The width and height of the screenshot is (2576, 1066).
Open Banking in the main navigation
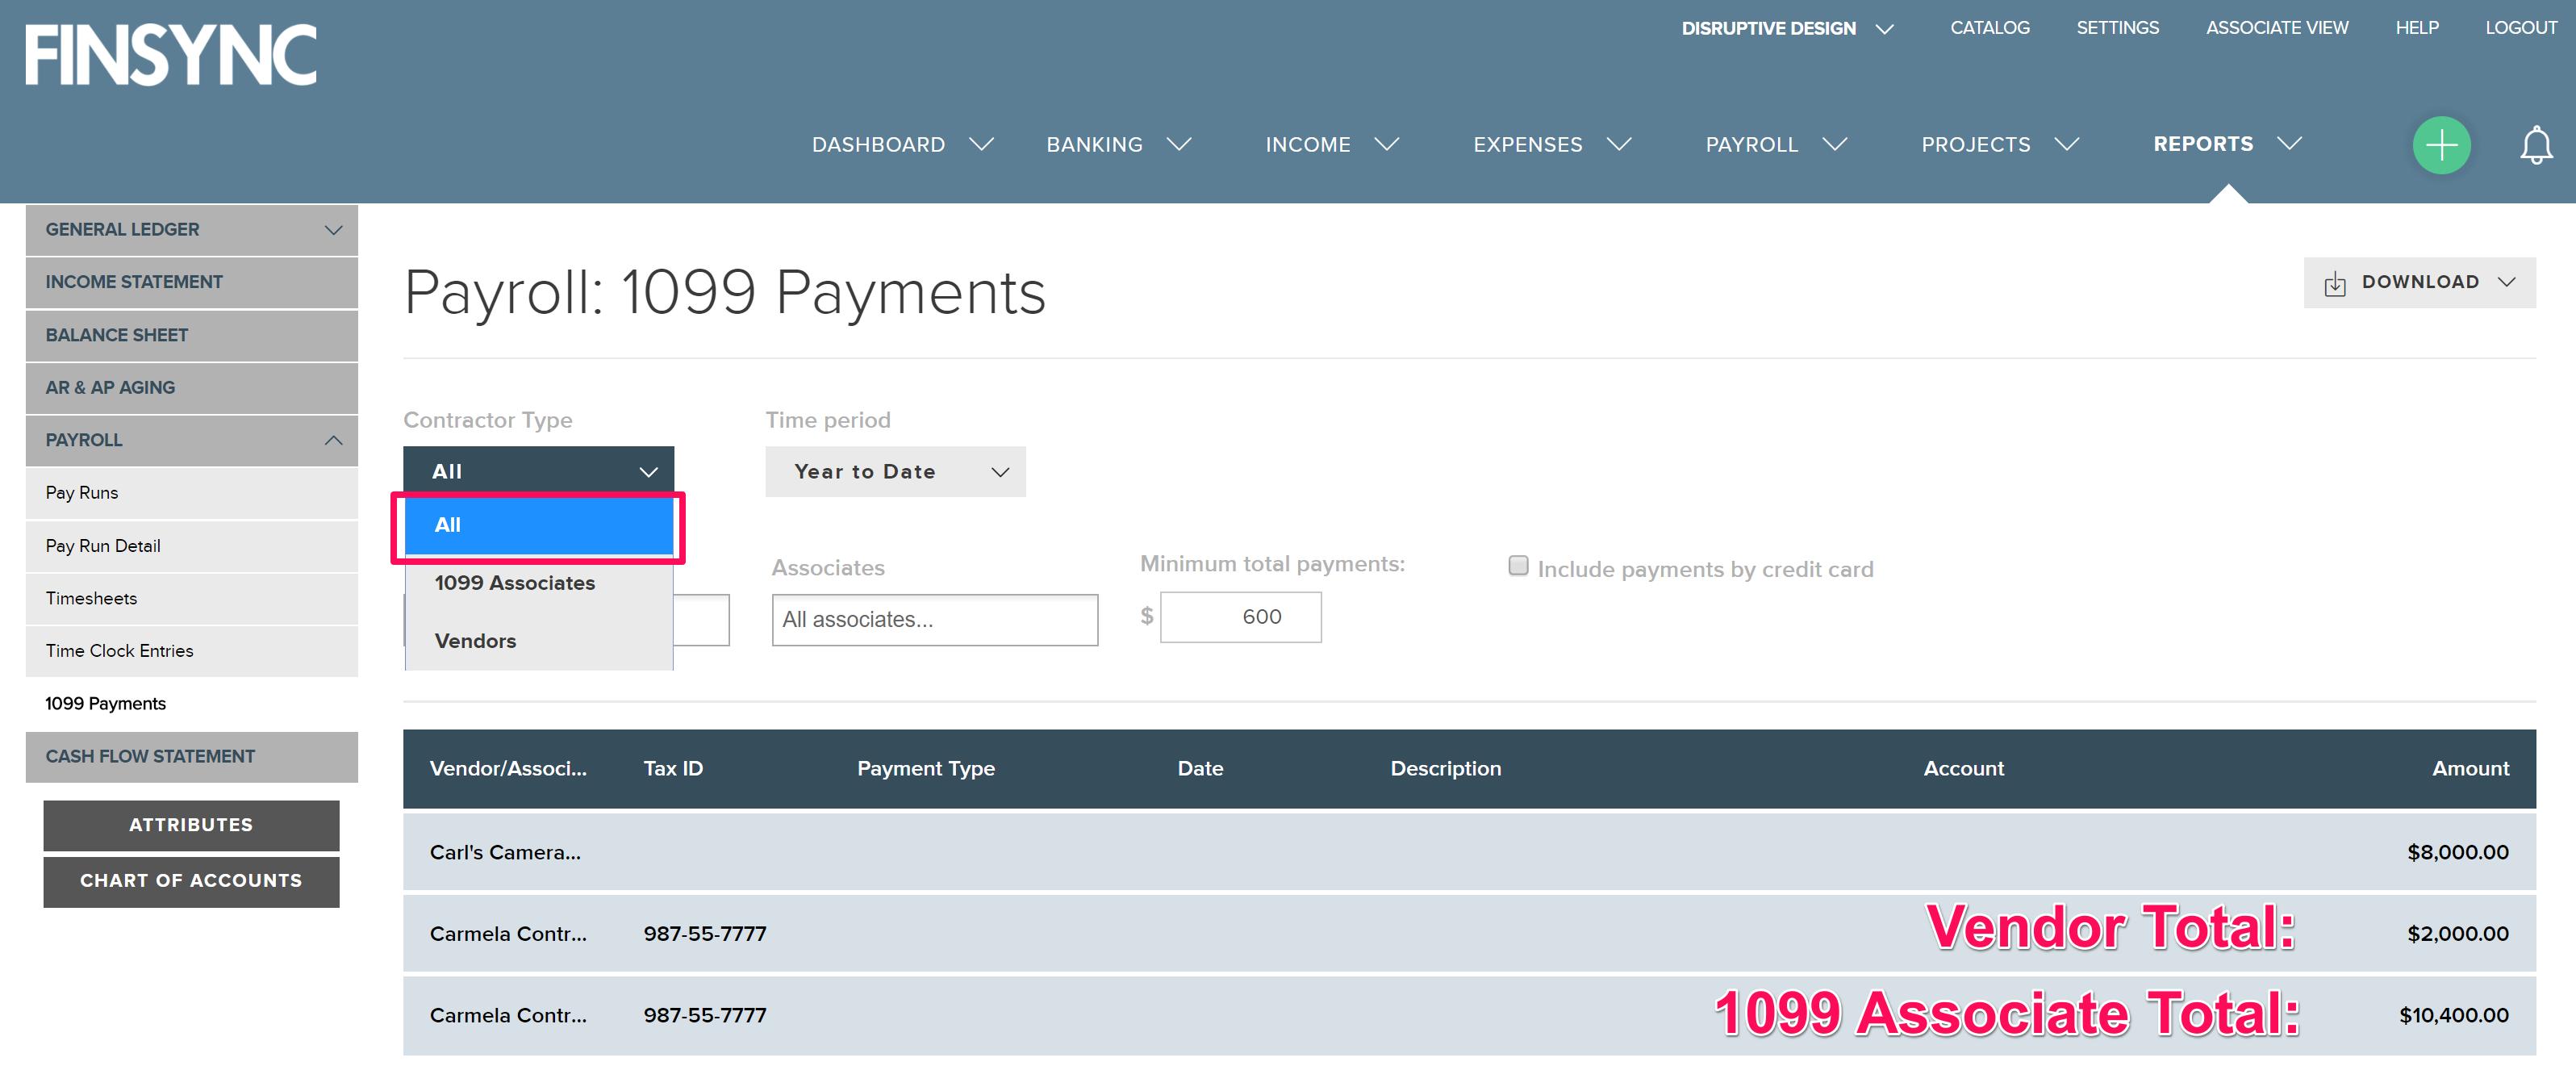pos(1094,145)
